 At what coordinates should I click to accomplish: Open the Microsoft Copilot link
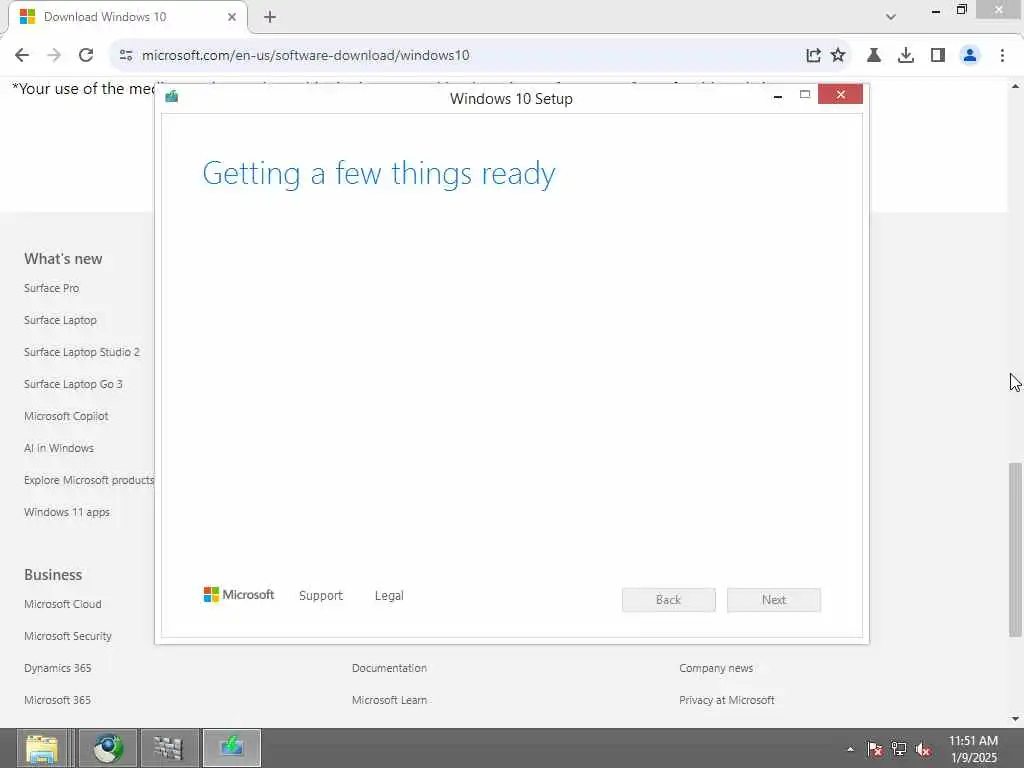coord(66,416)
